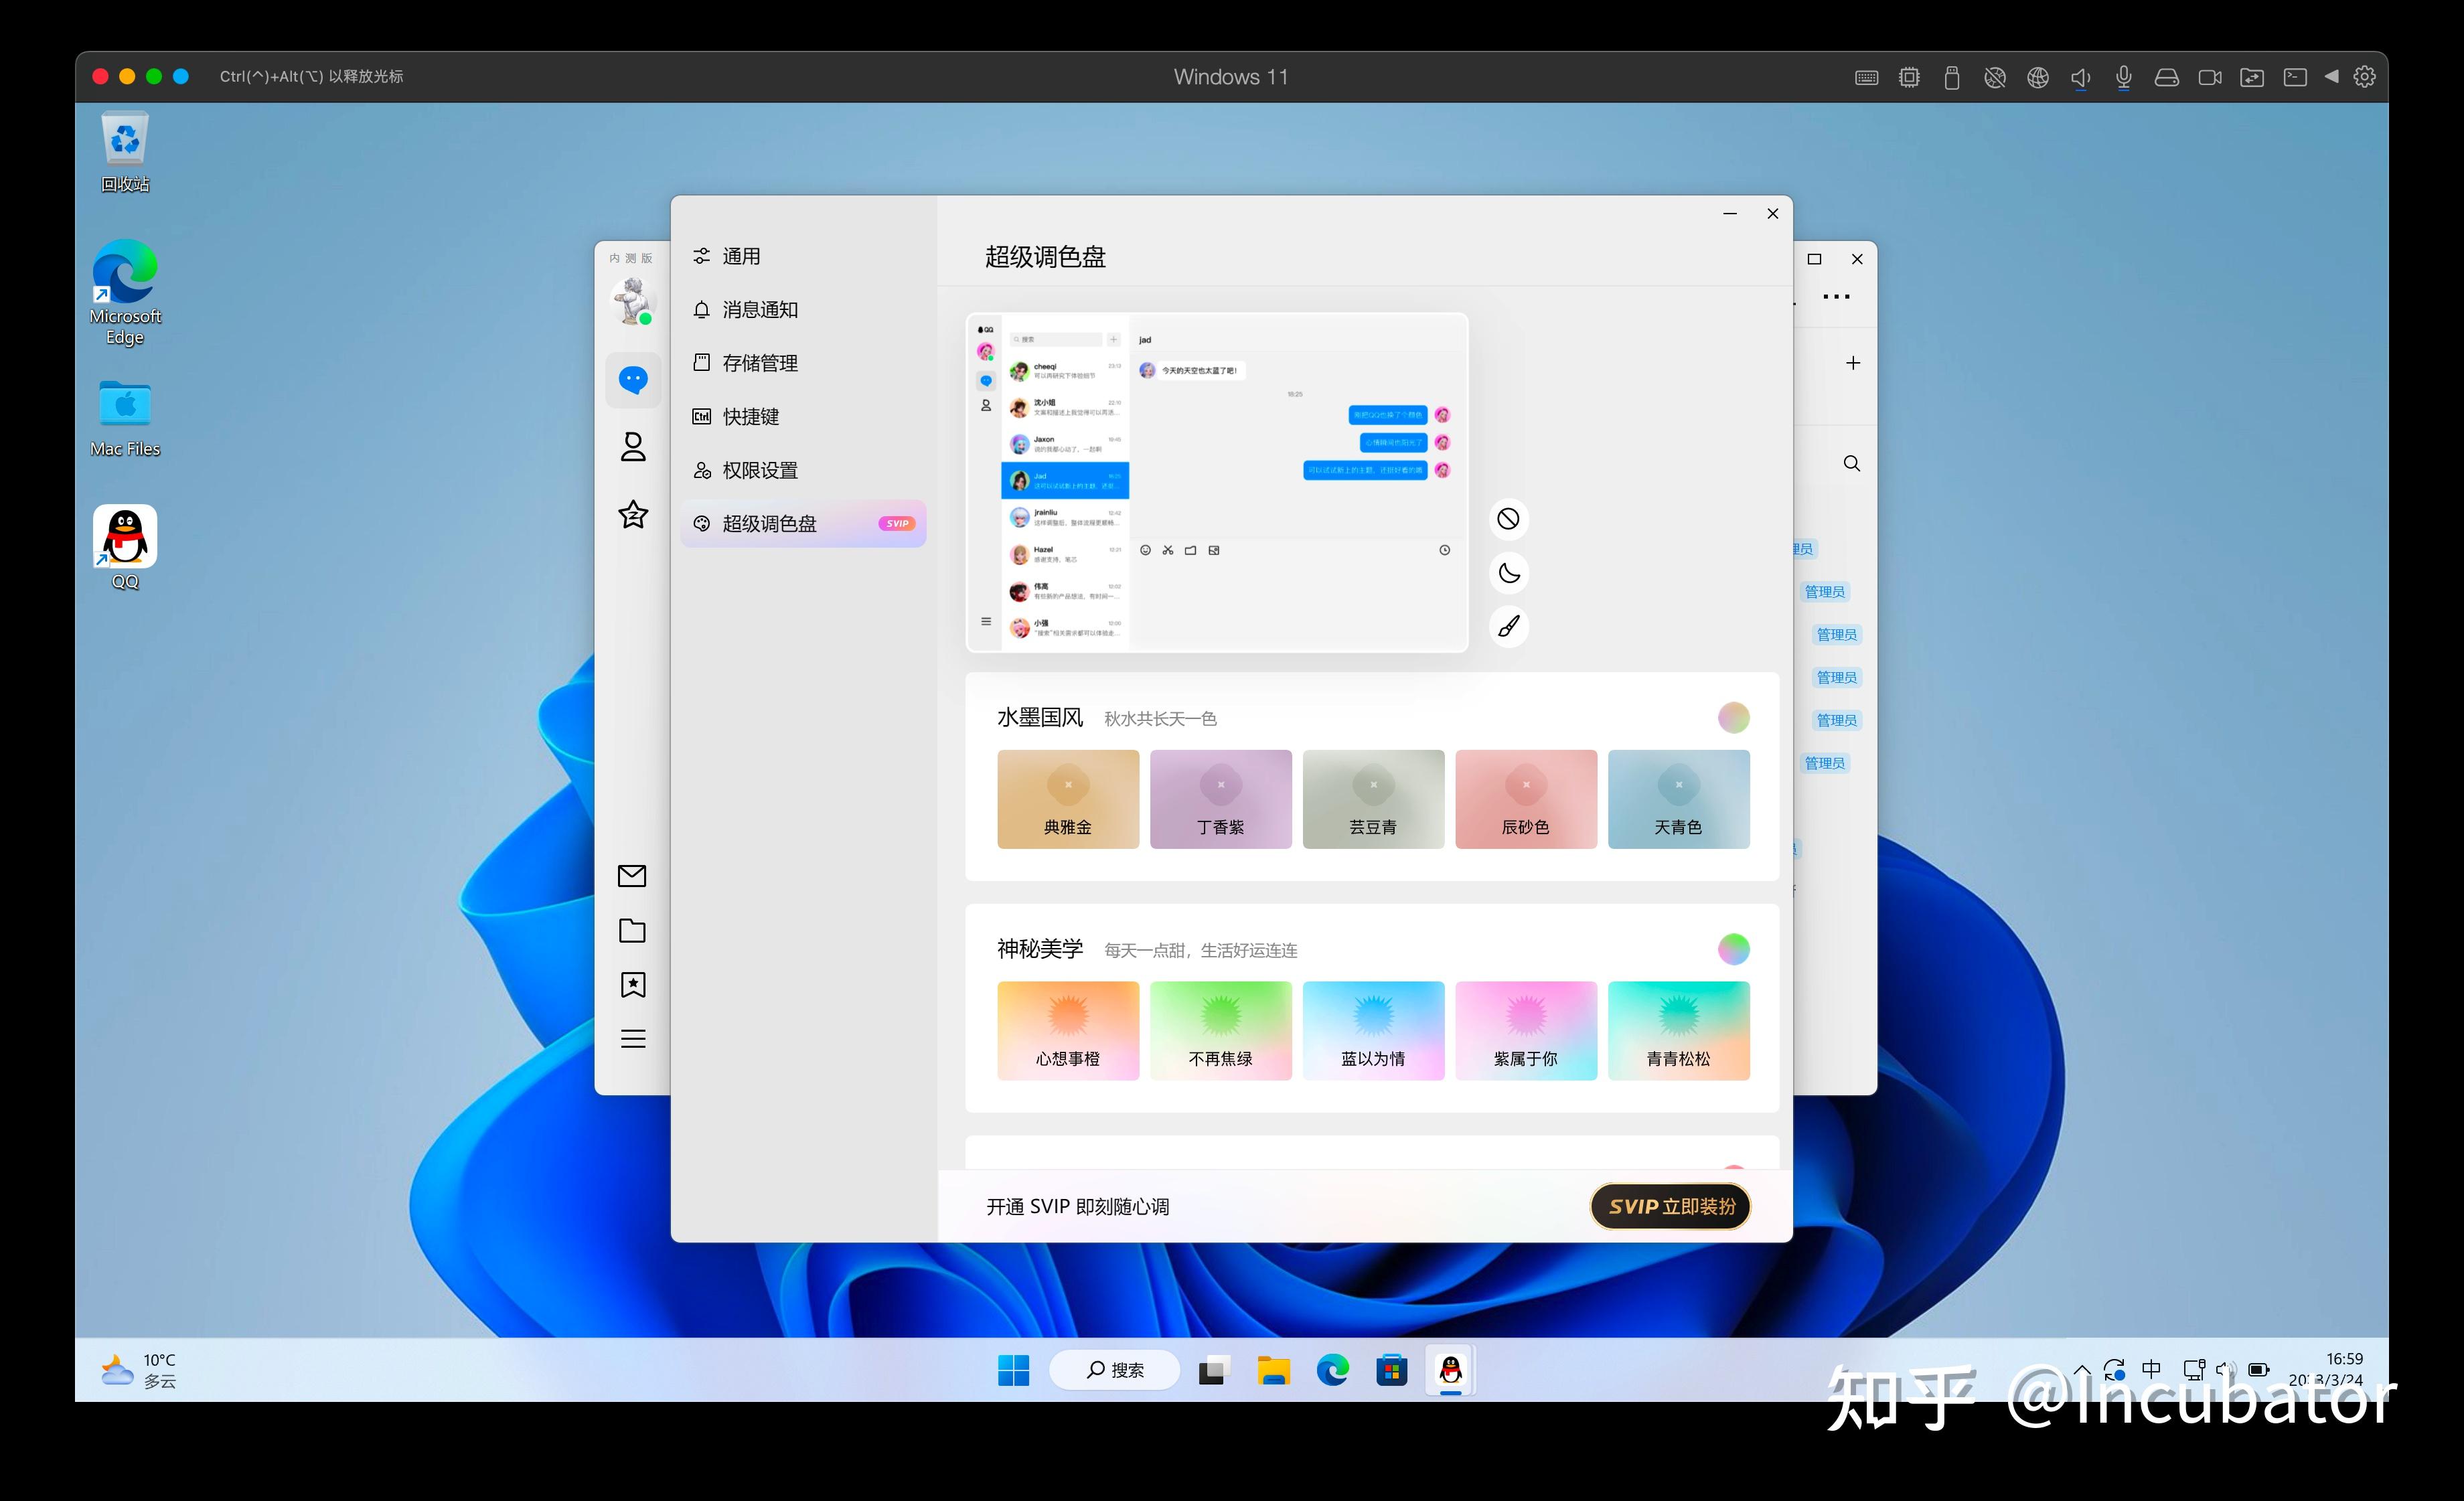Open the folder icon in the QQ sidebar
The image size is (2464, 1501).
tap(632, 930)
